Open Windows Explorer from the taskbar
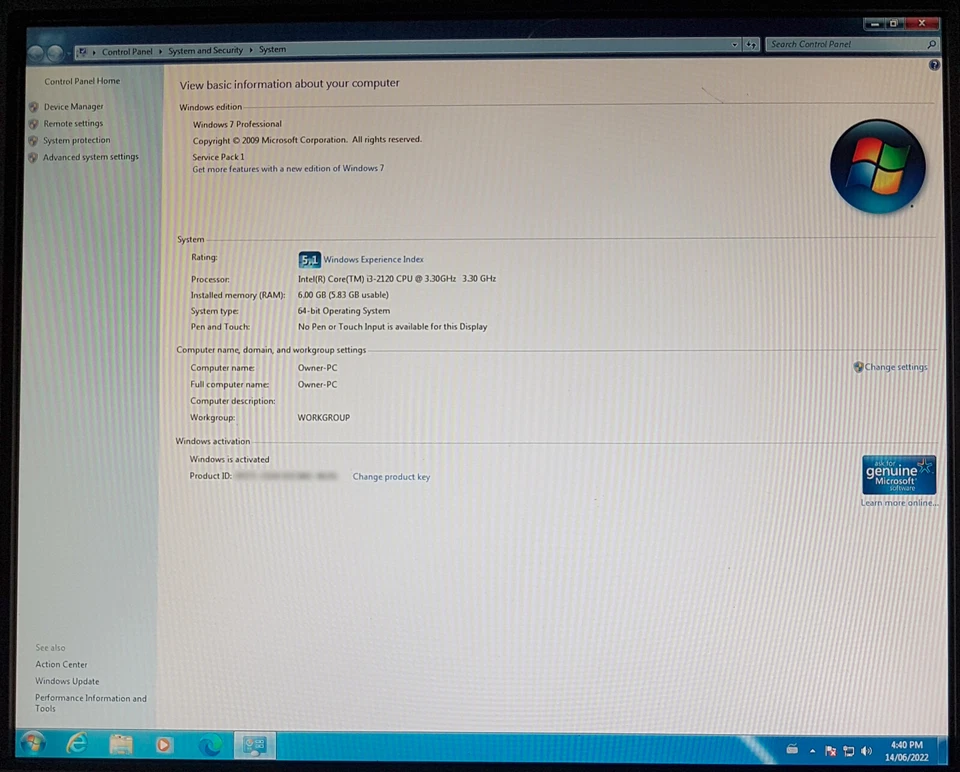Screen dimensions: 960x772 point(121,745)
